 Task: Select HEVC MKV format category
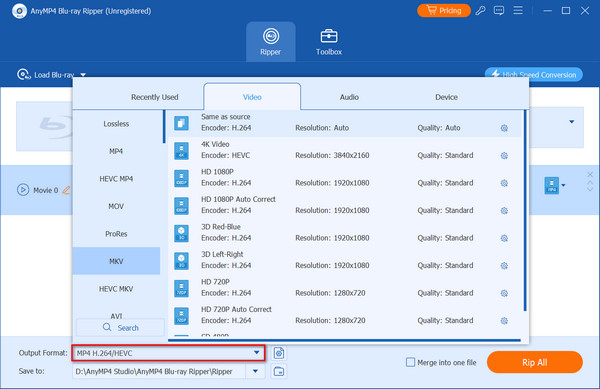(116, 289)
